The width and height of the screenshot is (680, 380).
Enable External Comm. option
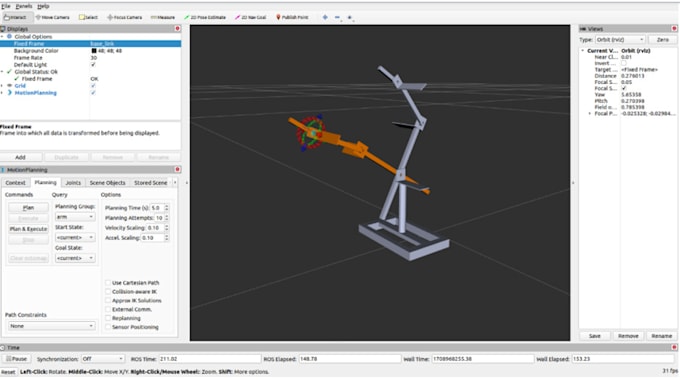[108, 309]
